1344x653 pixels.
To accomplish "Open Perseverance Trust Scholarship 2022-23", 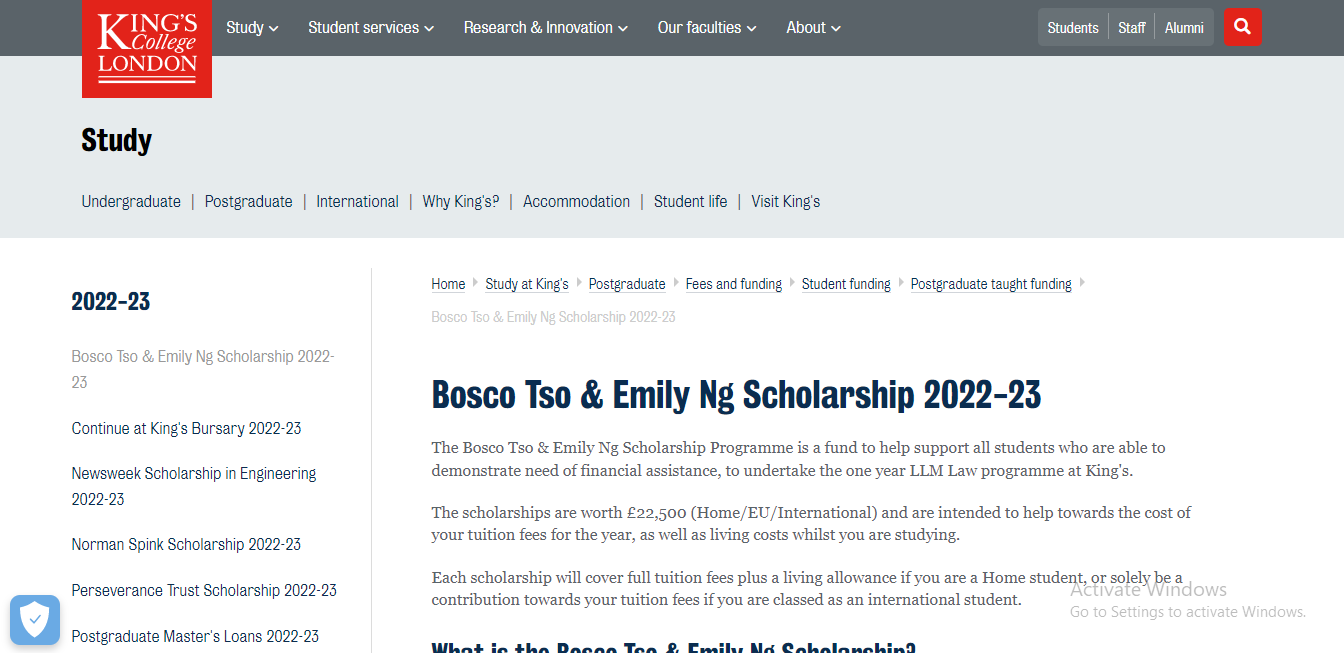I will click(x=204, y=590).
